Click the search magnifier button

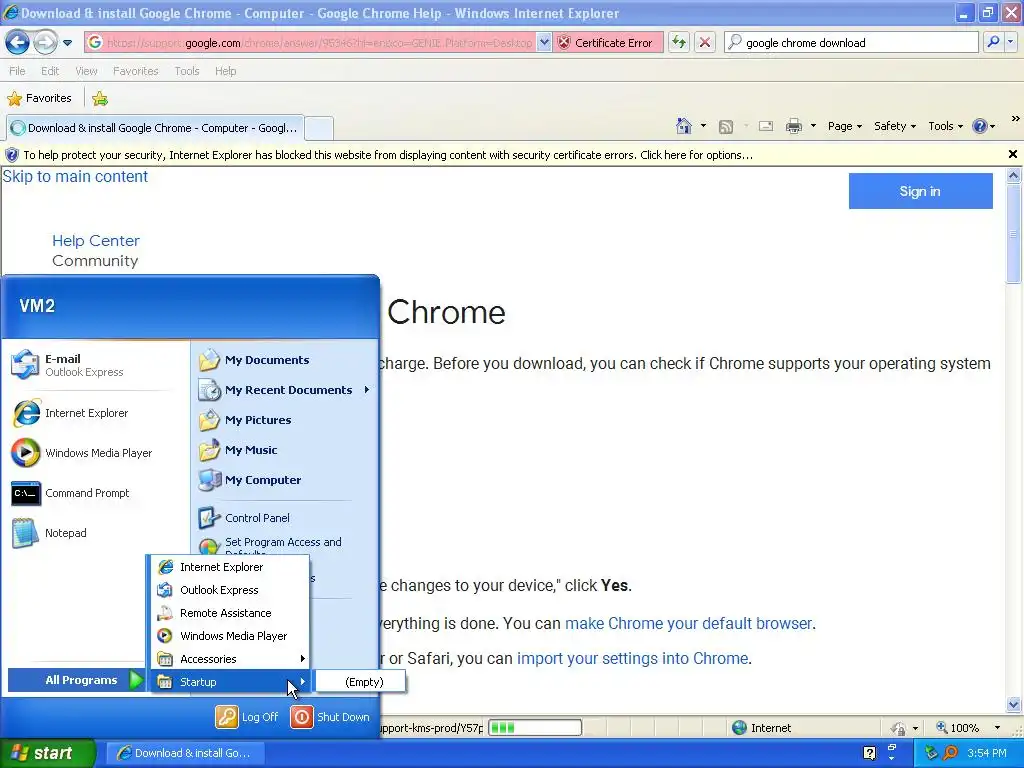point(993,43)
